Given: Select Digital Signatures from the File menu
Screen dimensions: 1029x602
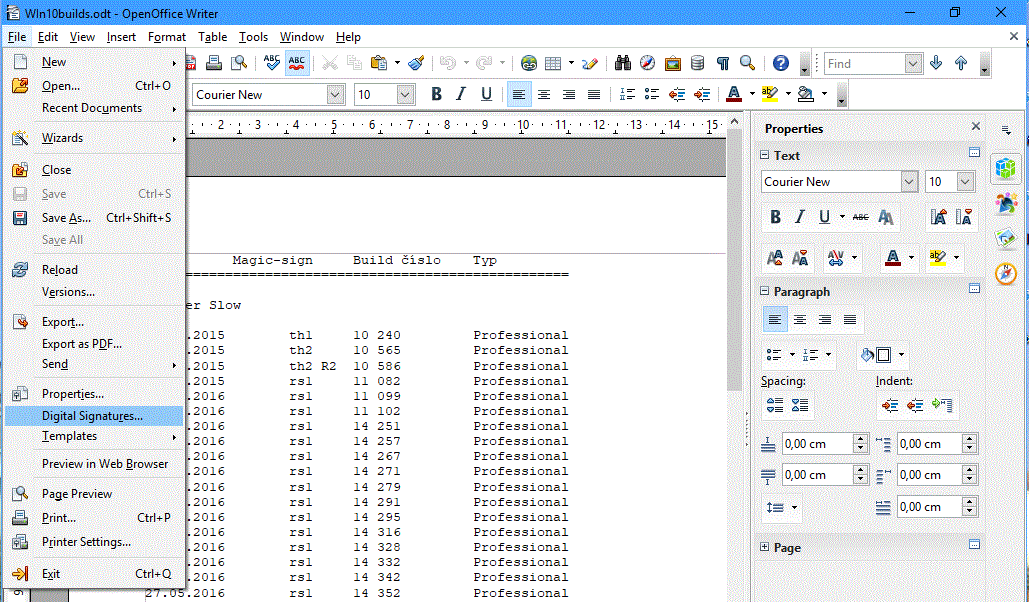Looking at the screenshot, I should [92, 416].
